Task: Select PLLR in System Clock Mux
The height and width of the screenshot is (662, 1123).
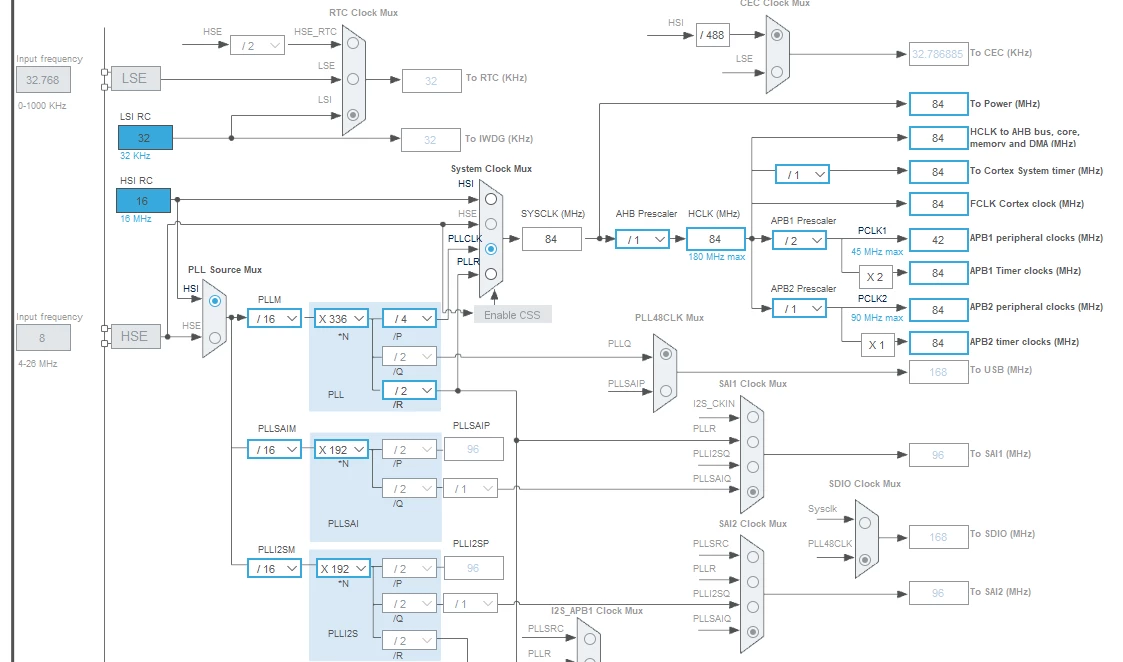Action: tap(491, 274)
